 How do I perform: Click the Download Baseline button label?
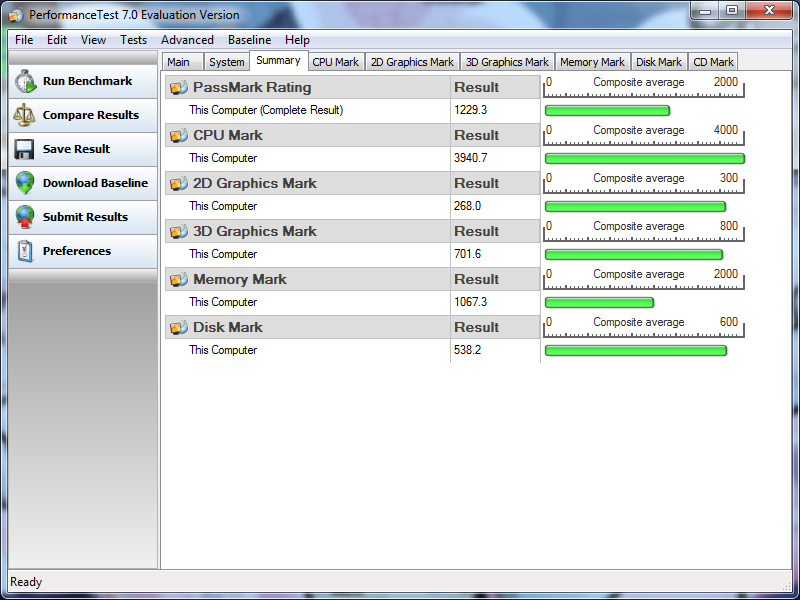pyautogui.click(x=95, y=183)
